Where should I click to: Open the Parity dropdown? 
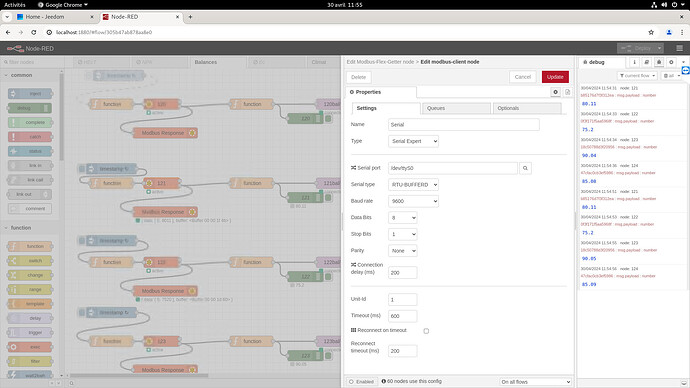[x=403, y=251]
